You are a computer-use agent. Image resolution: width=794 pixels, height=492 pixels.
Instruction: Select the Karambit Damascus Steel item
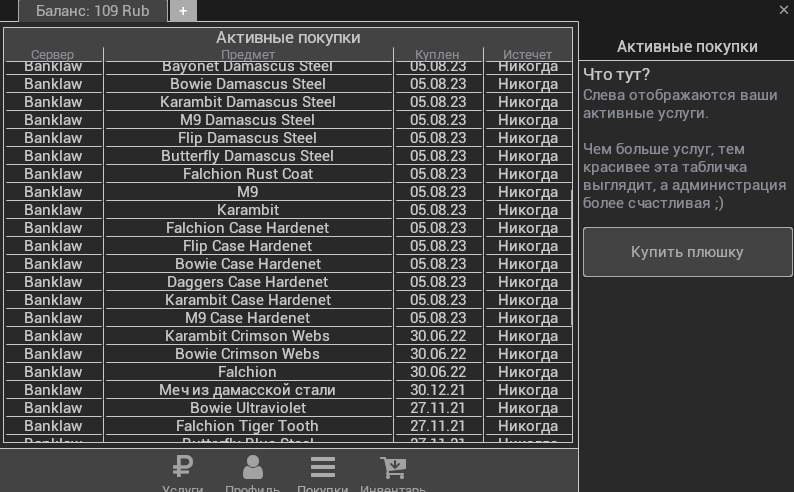(x=248, y=102)
